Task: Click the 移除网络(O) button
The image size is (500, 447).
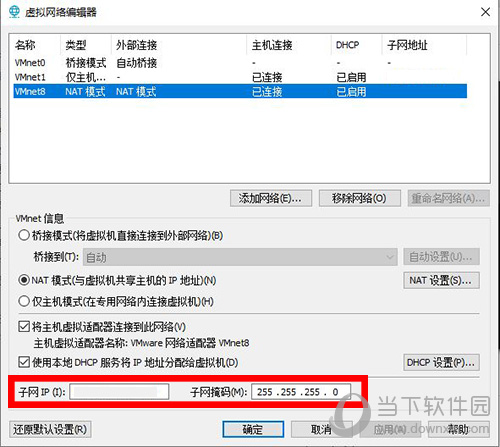Action: point(360,199)
